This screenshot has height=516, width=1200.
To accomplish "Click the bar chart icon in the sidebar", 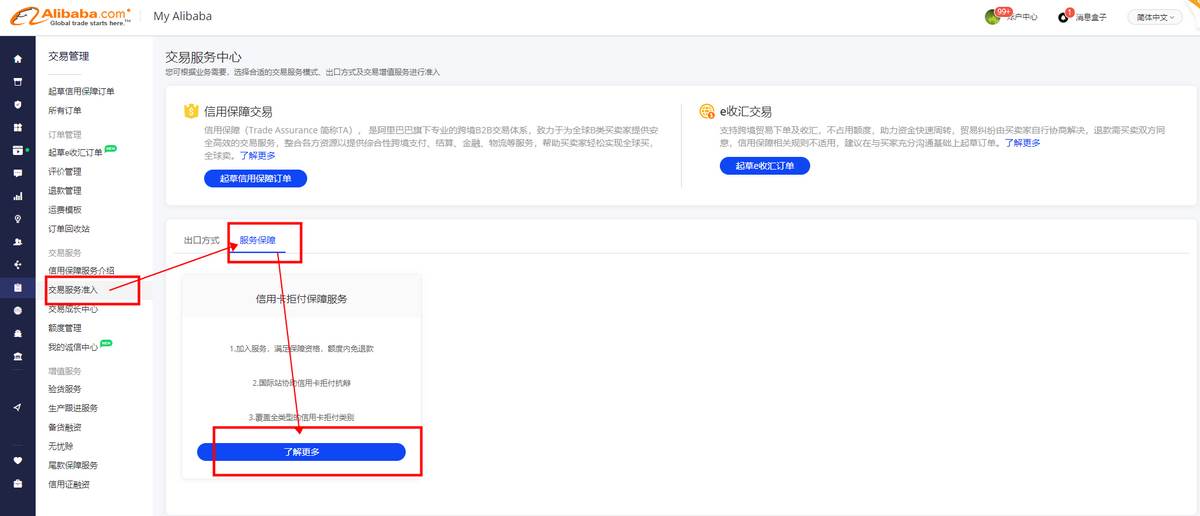I will coord(17,196).
